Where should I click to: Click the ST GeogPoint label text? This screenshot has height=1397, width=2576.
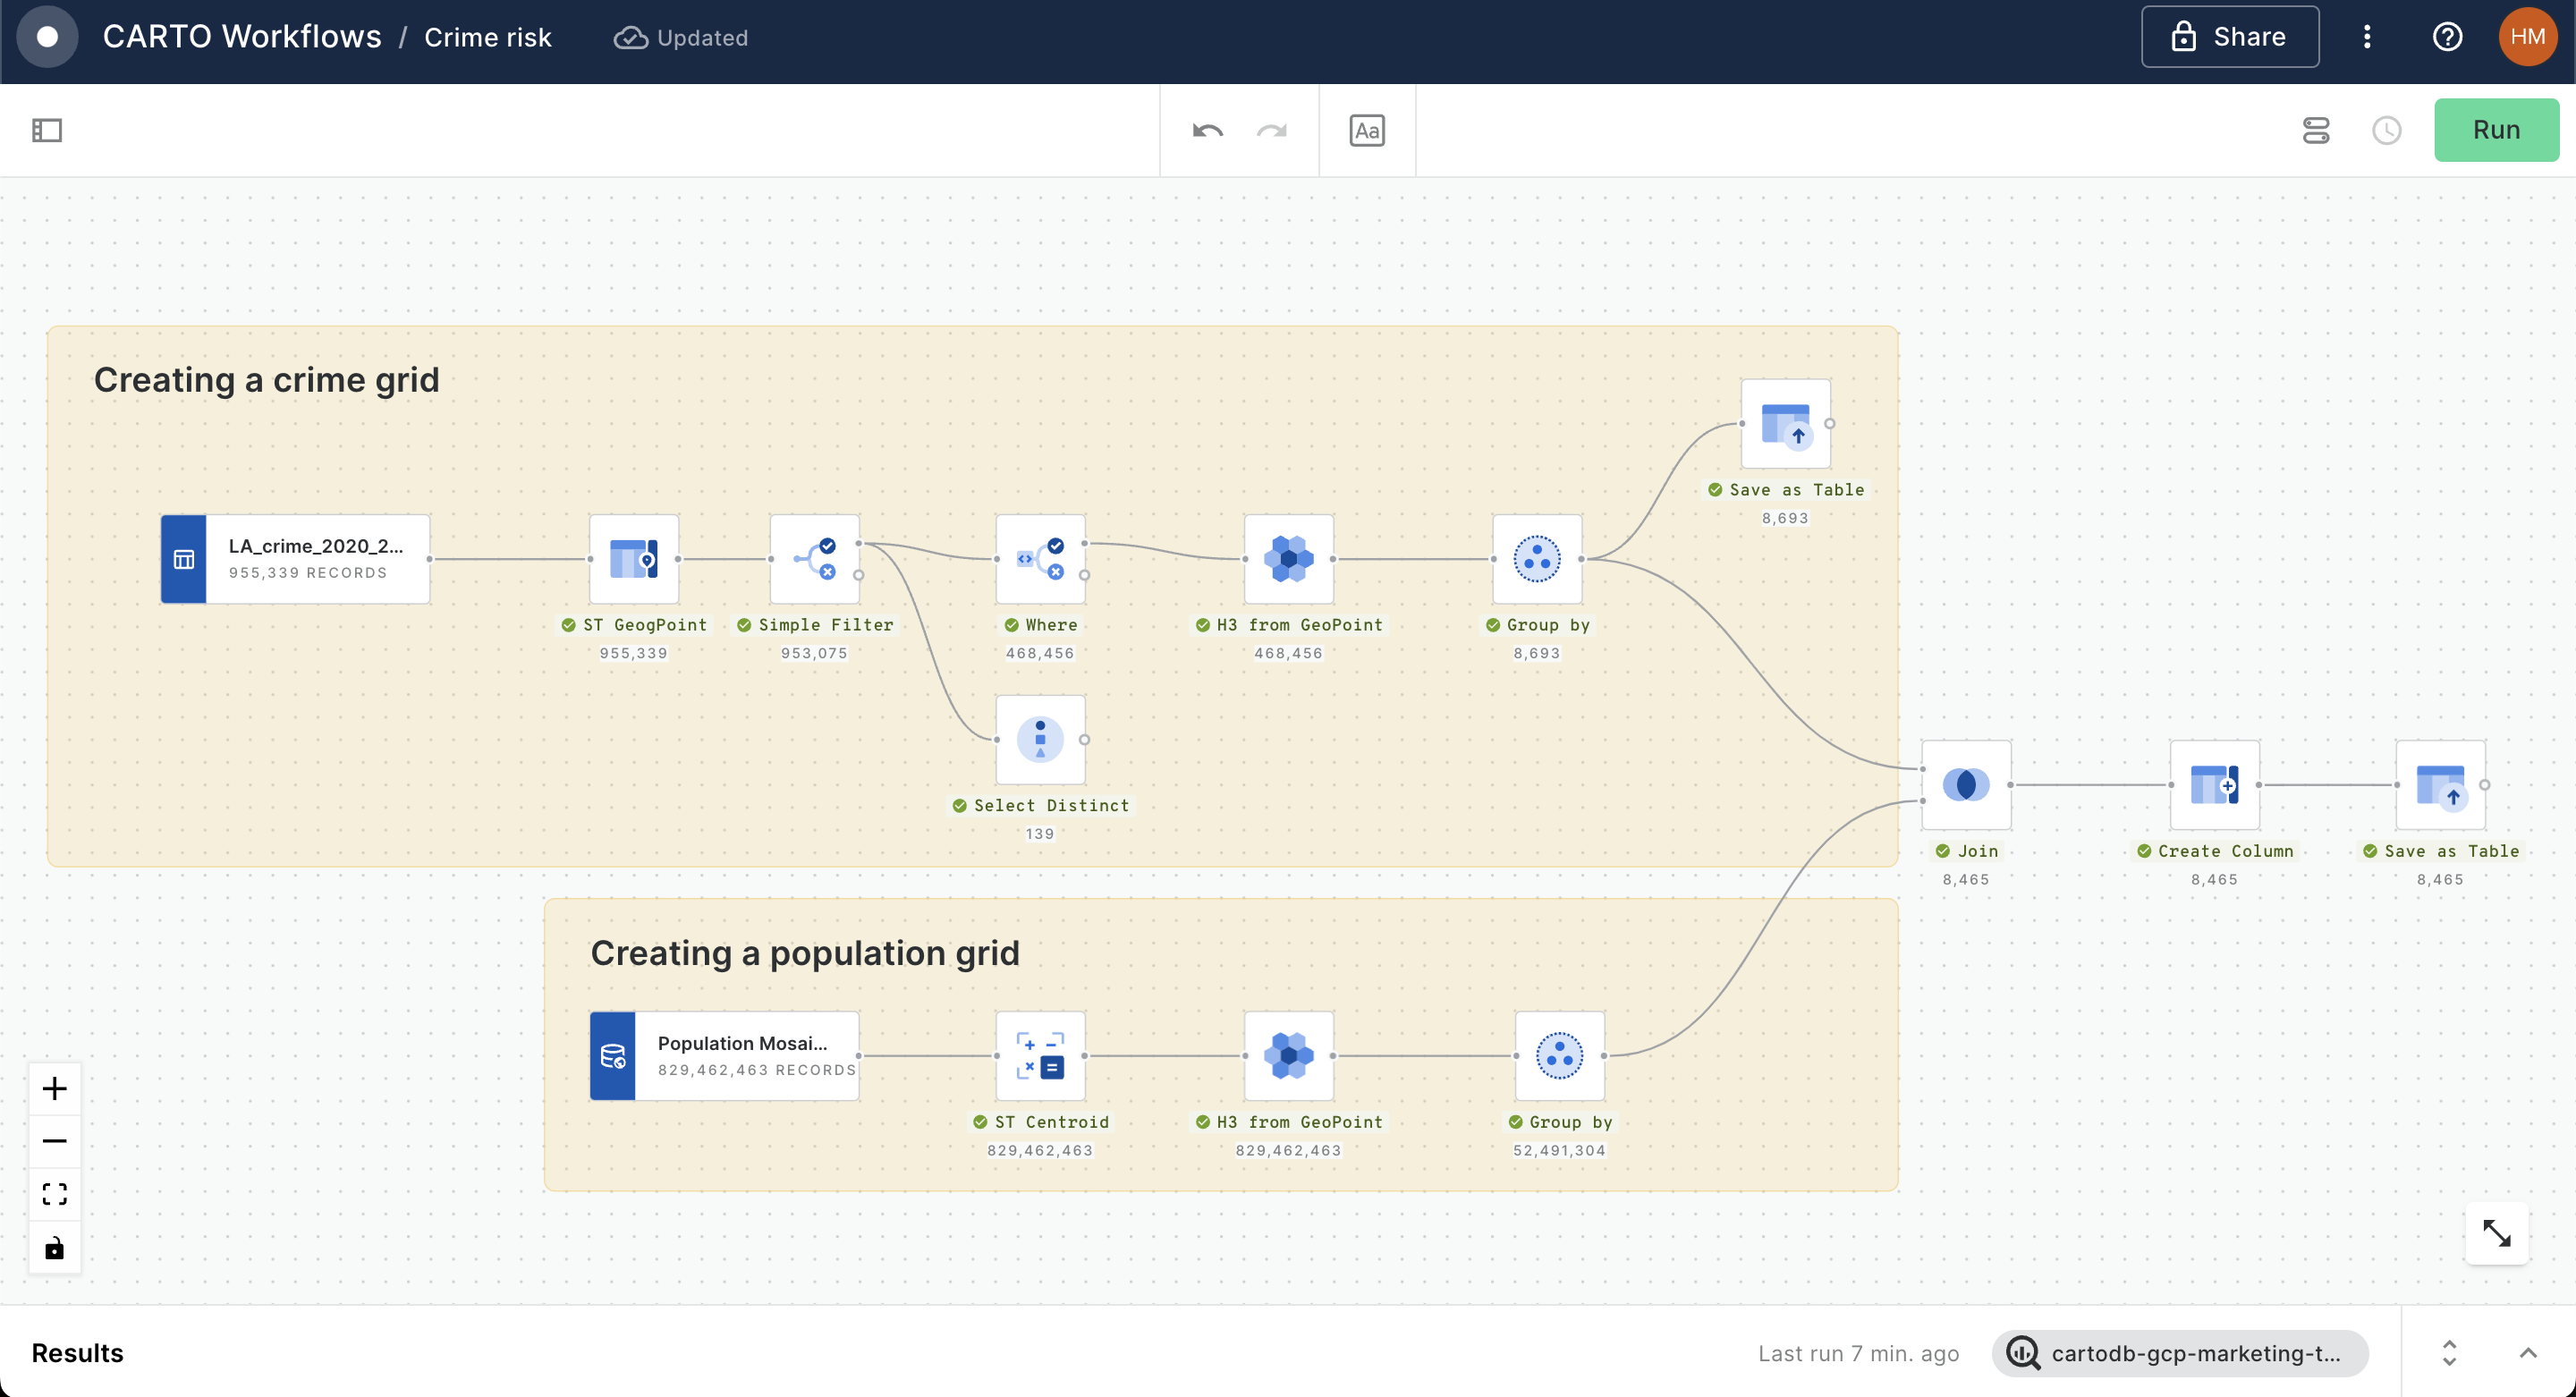pos(645,625)
